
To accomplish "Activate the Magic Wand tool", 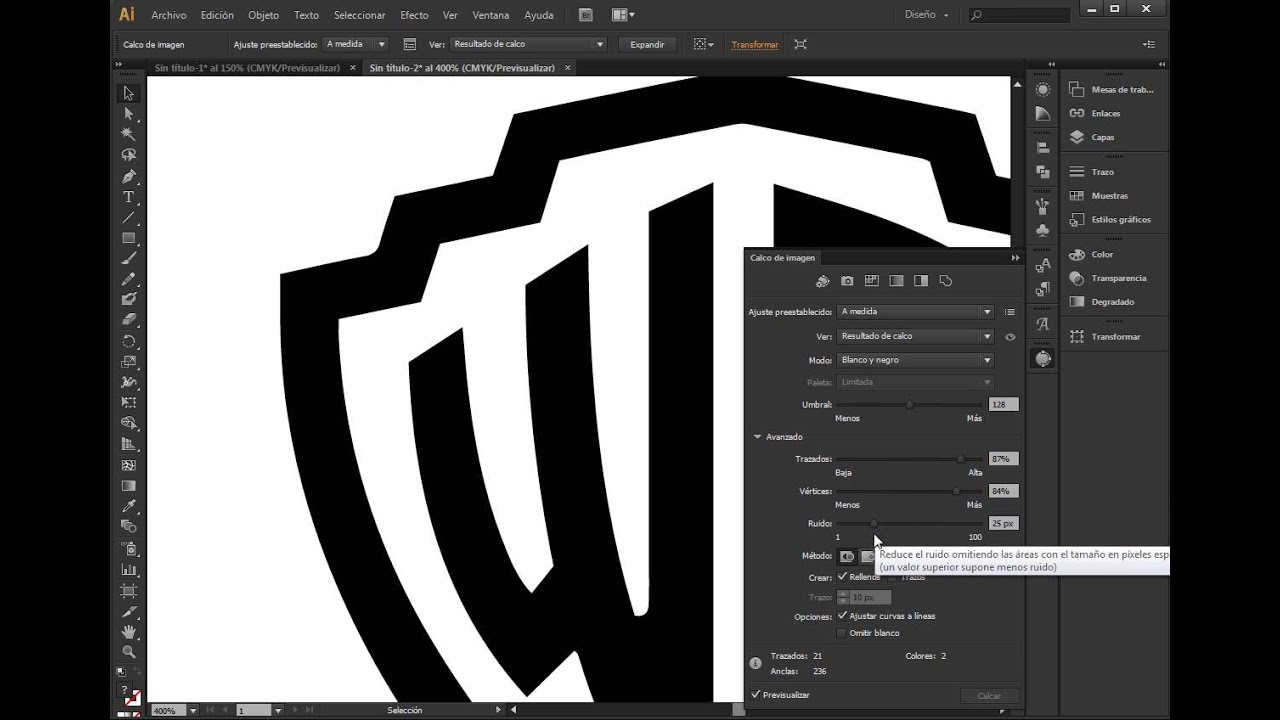I will point(127,133).
